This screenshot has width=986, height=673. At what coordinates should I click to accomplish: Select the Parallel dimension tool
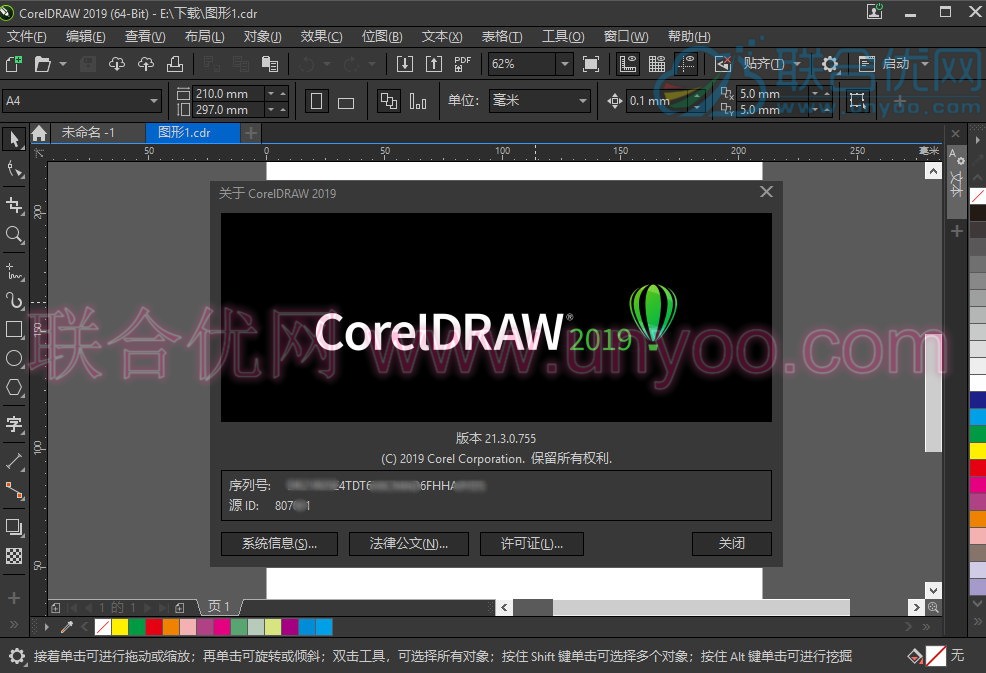coord(14,460)
